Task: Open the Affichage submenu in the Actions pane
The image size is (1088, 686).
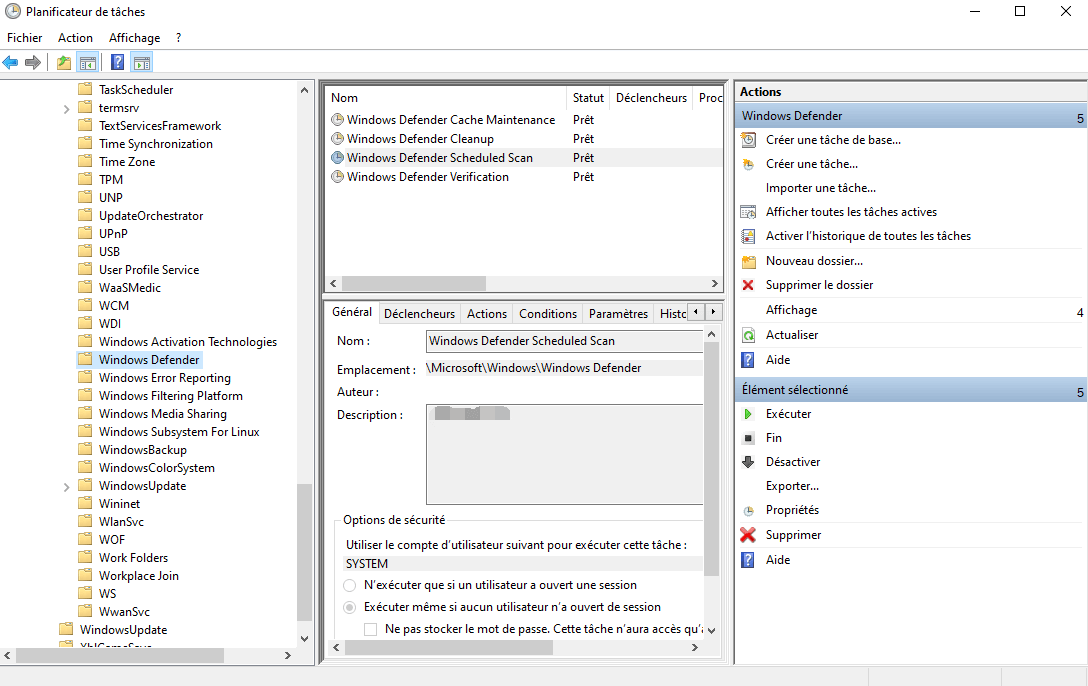Action: [x=910, y=310]
